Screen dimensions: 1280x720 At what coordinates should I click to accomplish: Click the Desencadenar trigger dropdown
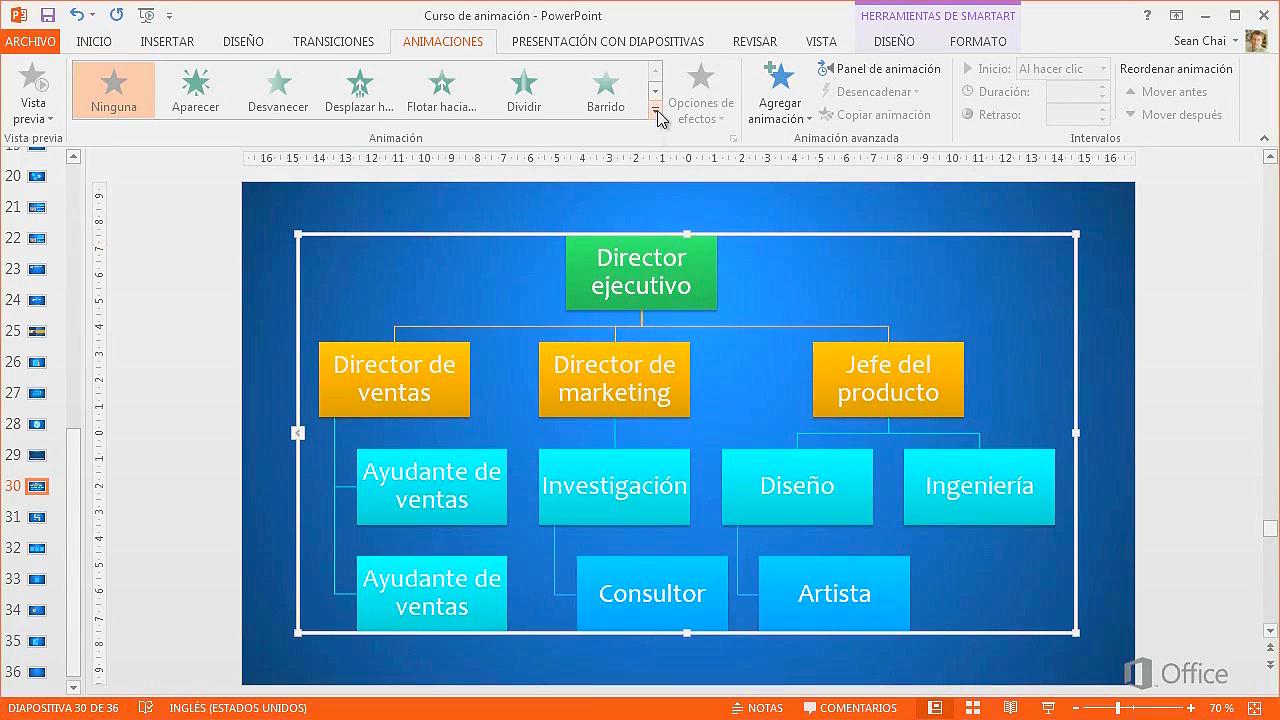pyautogui.click(x=870, y=92)
